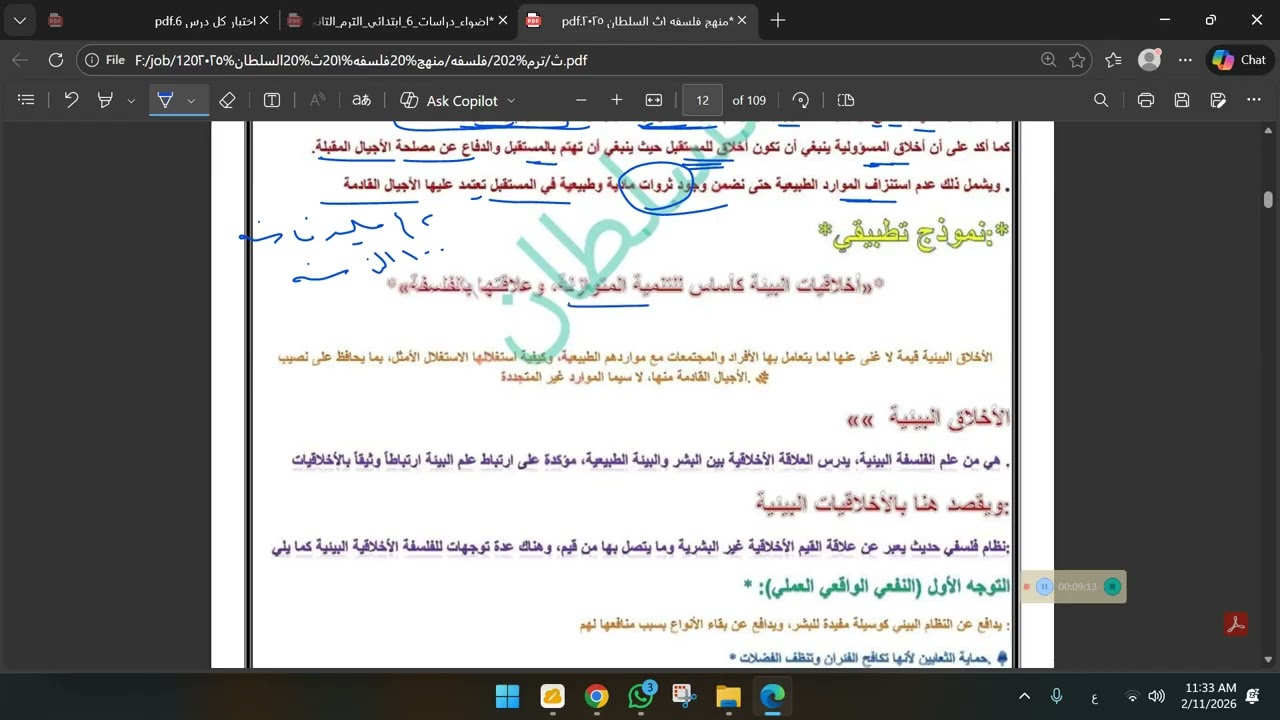Open the table of contents panel
The height and width of the screenshot is (720, 1280).
[x=27, y=100]
